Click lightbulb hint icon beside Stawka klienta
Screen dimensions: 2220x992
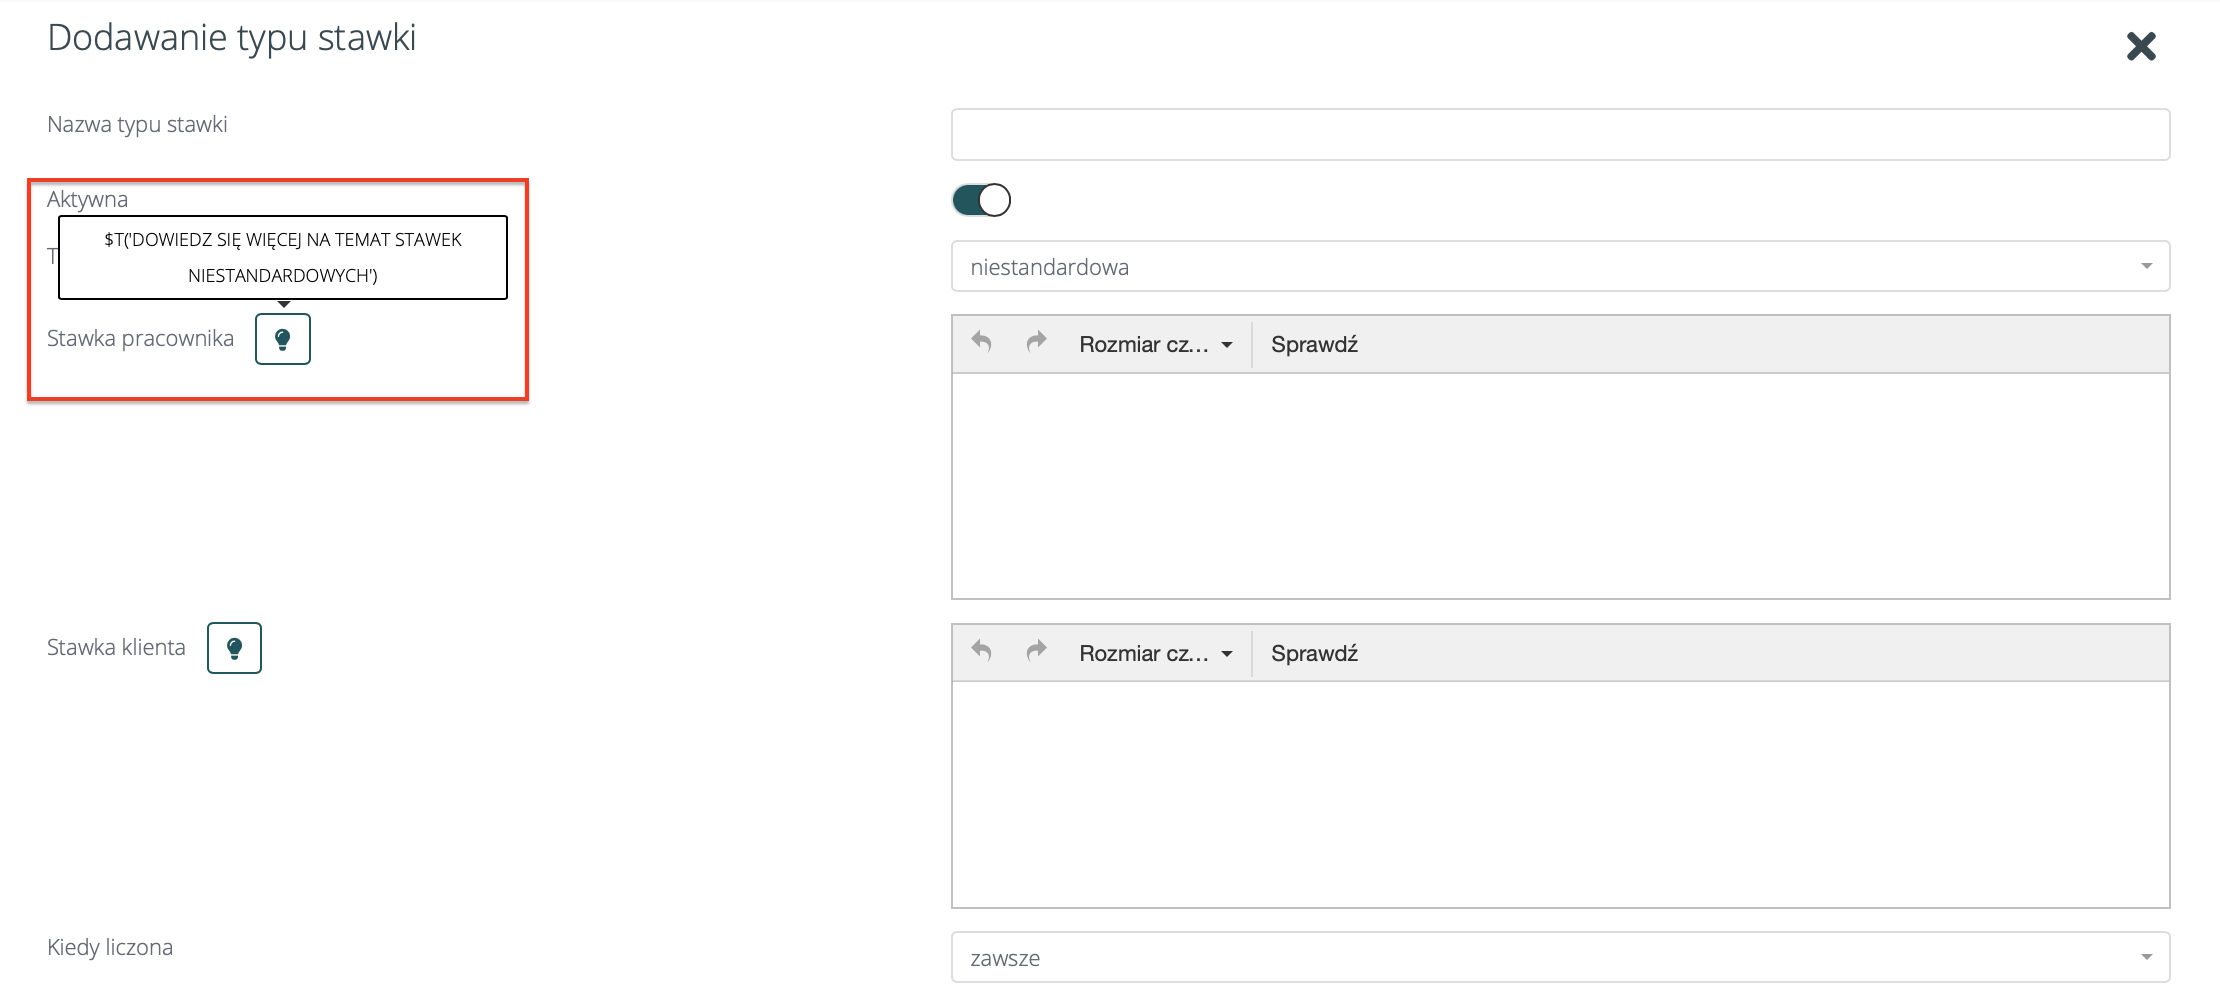click(234, 648)
